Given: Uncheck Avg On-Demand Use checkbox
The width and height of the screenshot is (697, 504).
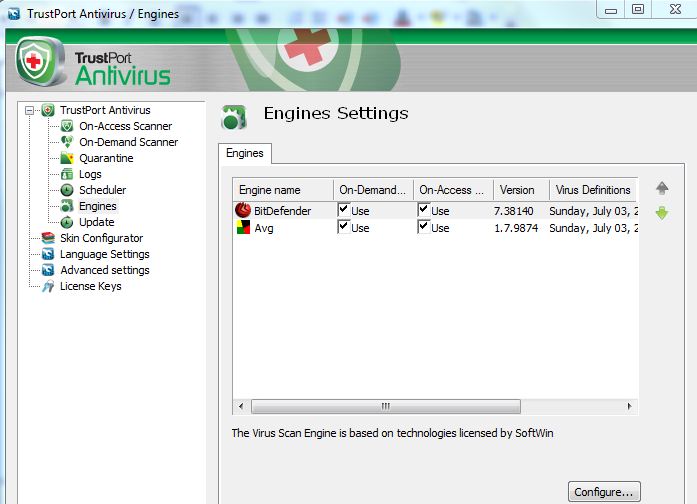Looking at the screenshot, I should coord(344,227).
